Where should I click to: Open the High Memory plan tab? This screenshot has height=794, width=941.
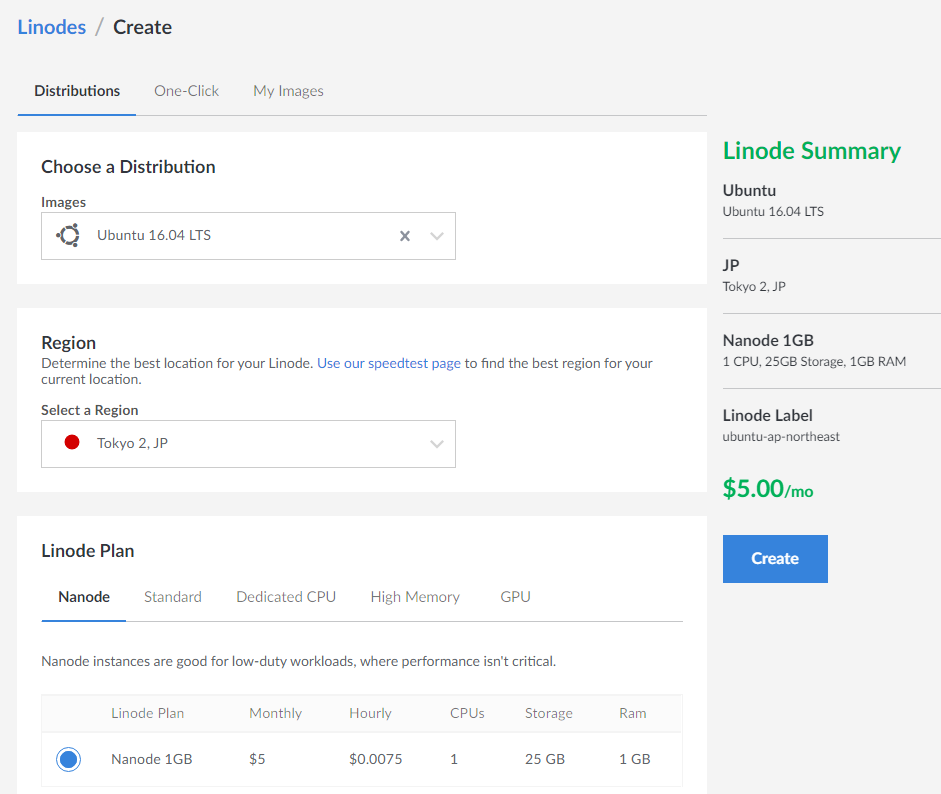(x=415, y=597)
